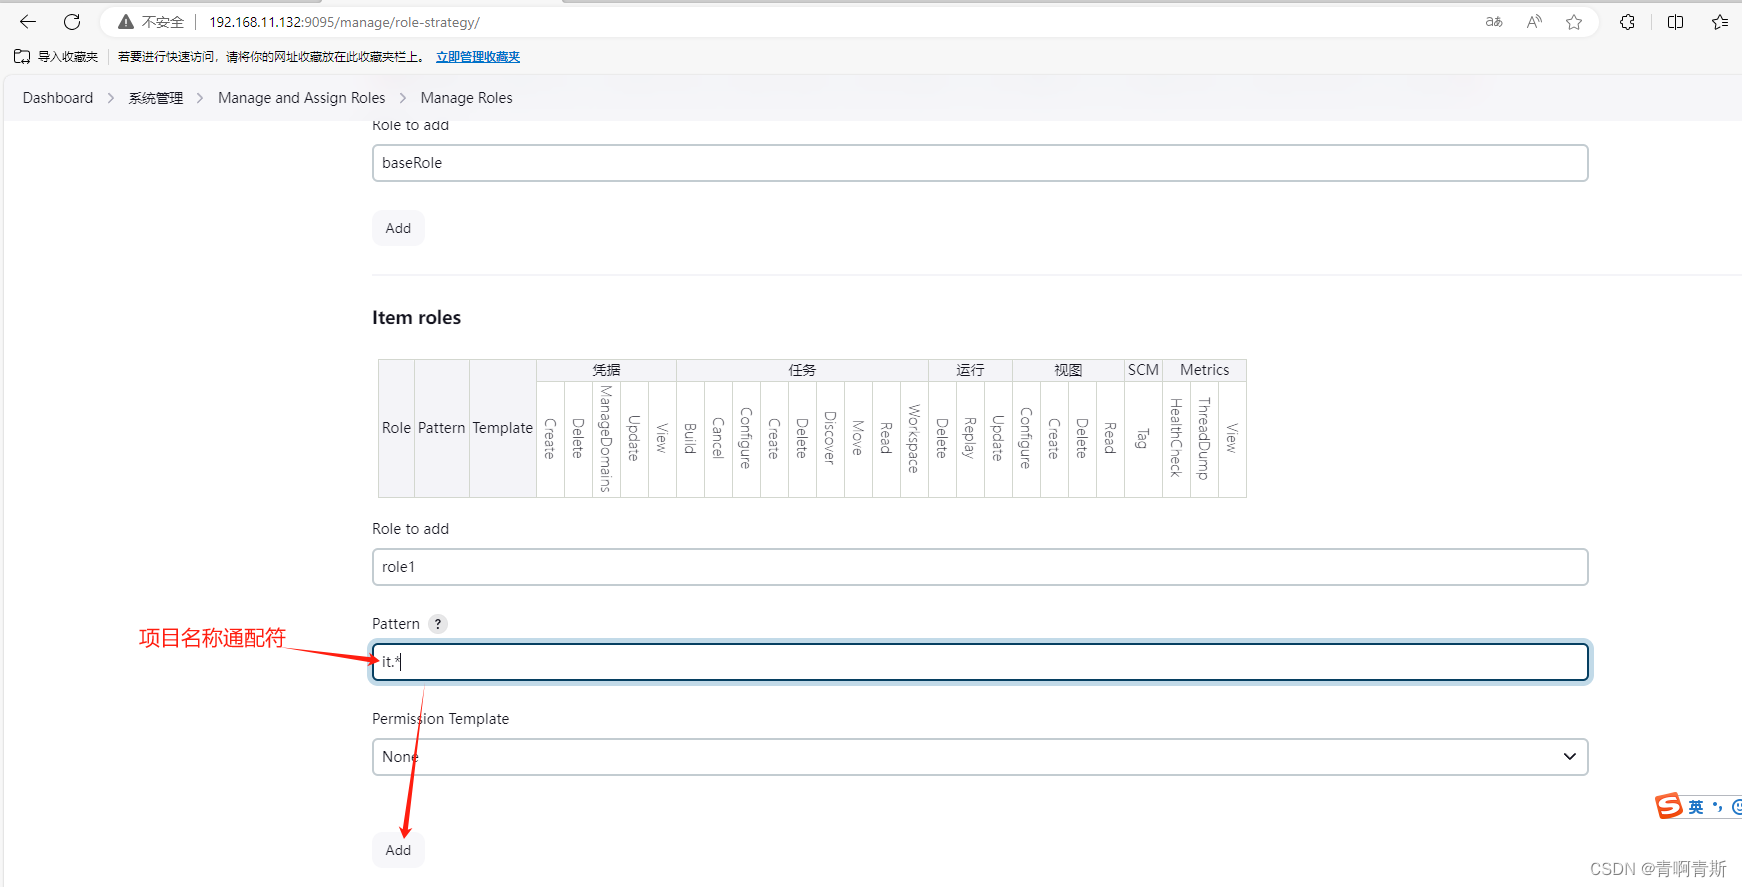Open Pattern help question mark
The image size is (1742, 887).
click(x=438, y=624)
